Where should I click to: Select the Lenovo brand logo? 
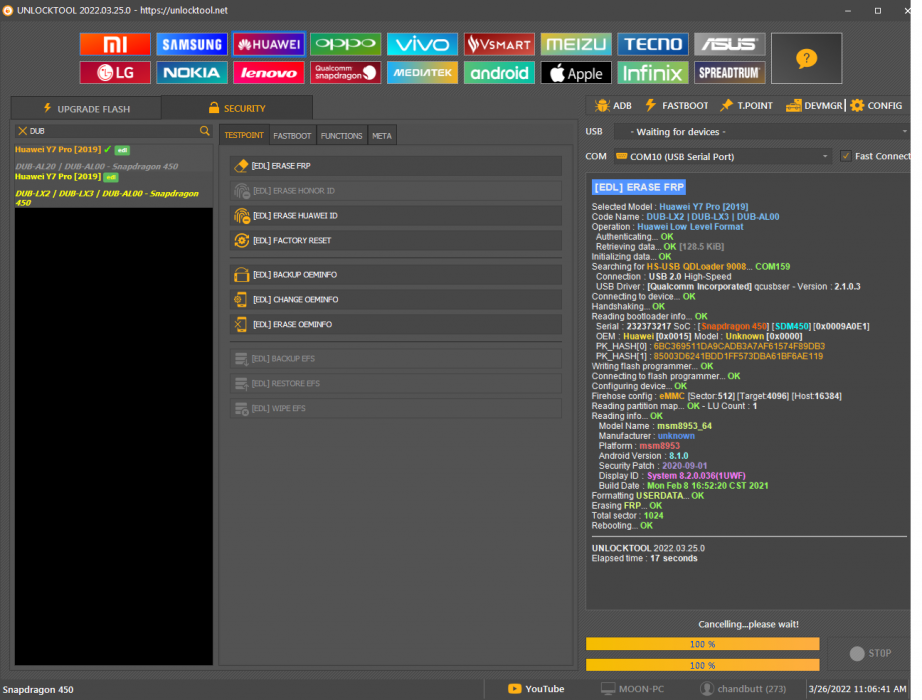pyautogui.click(x=269, y=72)
